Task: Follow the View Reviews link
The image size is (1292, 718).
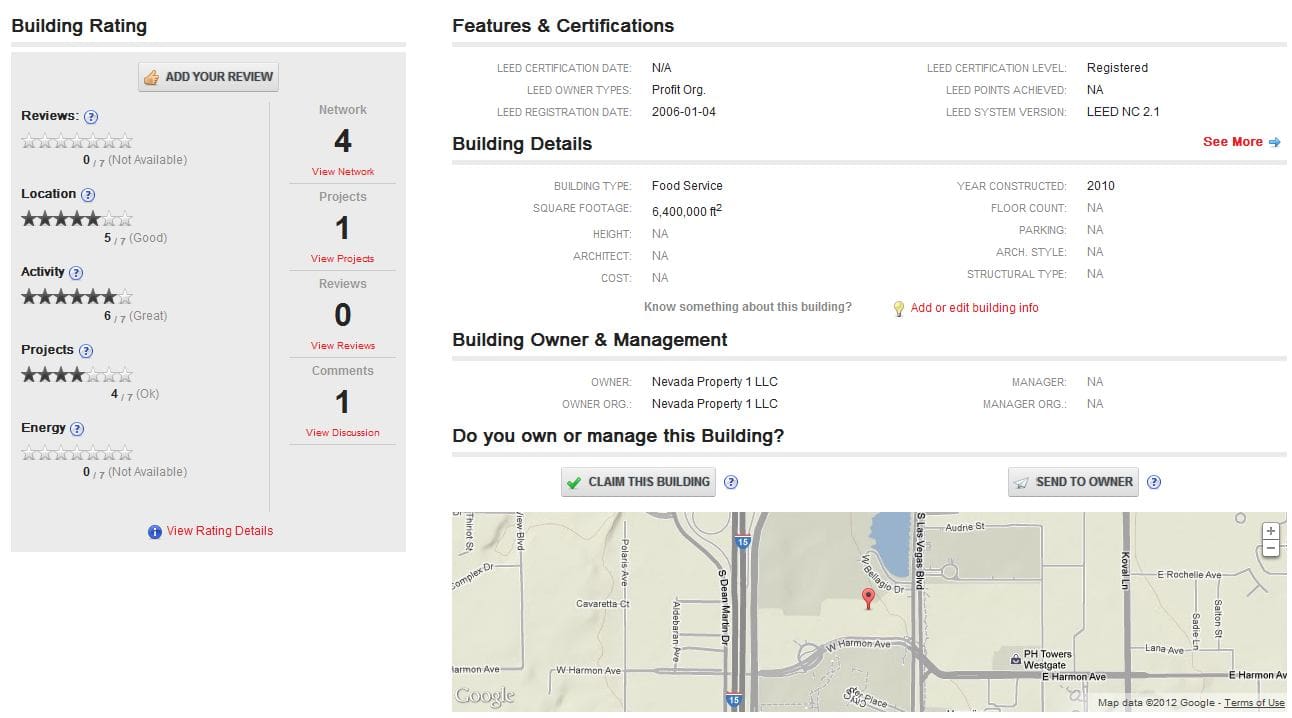Action: click(x=343, y=346)
